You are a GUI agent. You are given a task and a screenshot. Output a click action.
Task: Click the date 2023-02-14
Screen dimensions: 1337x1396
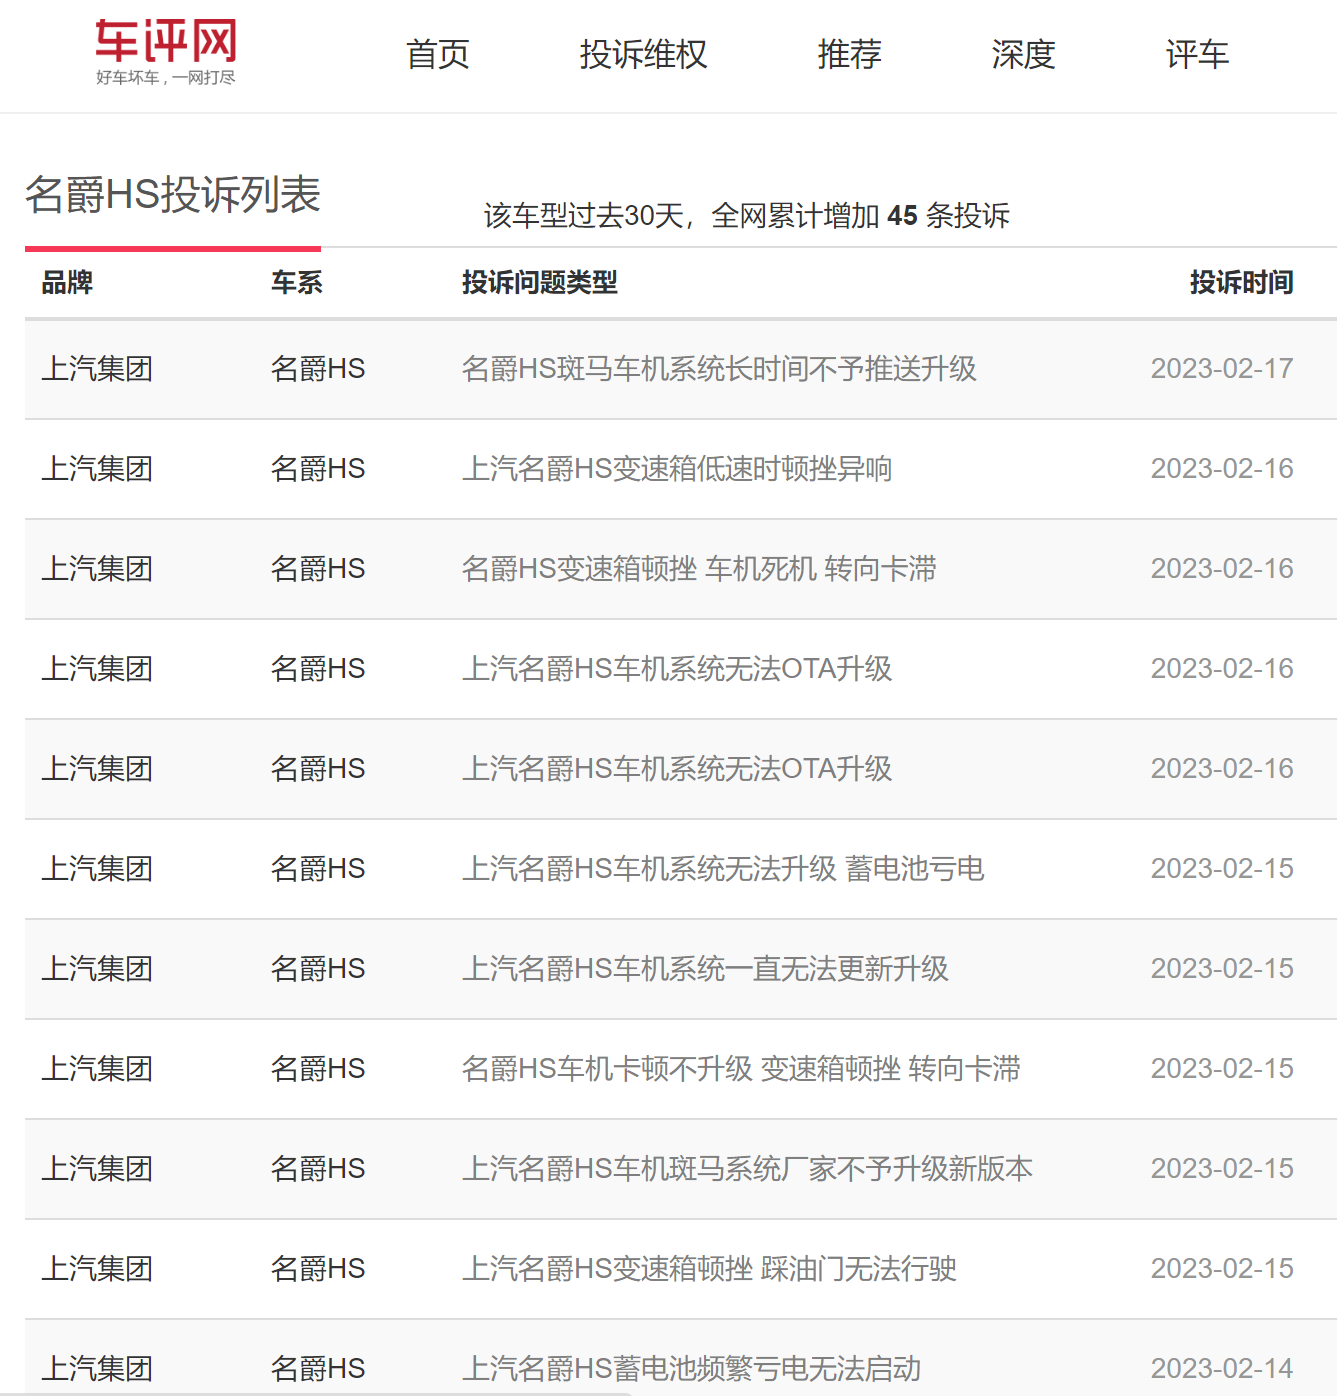1222,1369
